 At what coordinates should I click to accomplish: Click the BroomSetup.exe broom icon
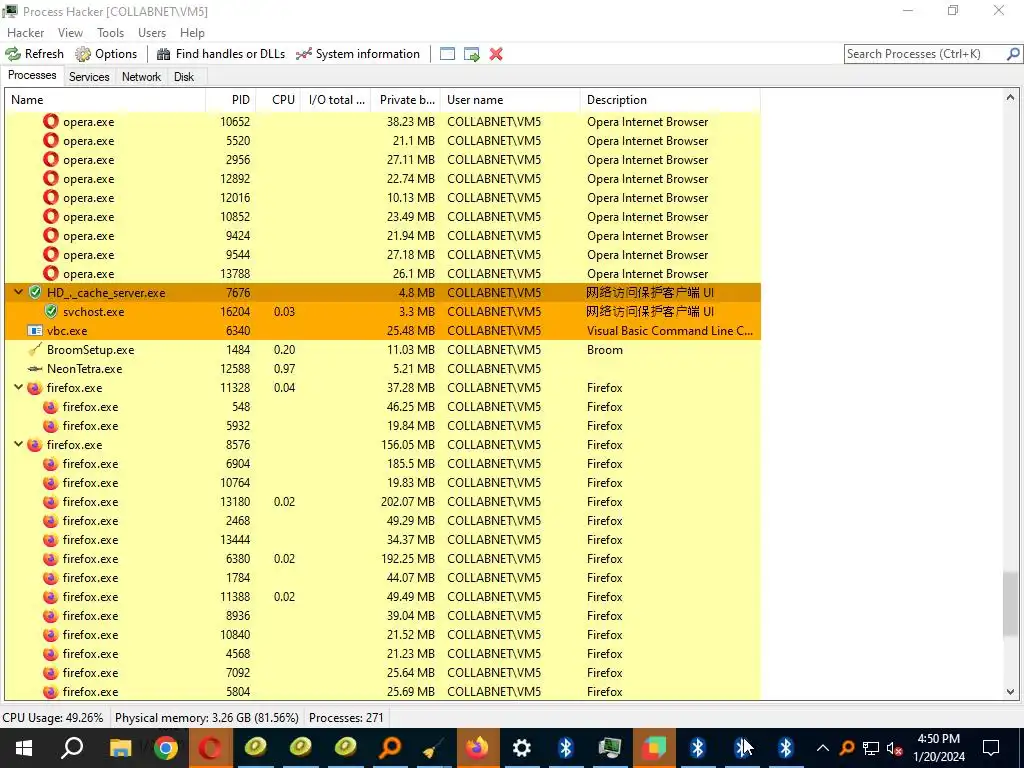pyautogui.click(x=35, y=349)
